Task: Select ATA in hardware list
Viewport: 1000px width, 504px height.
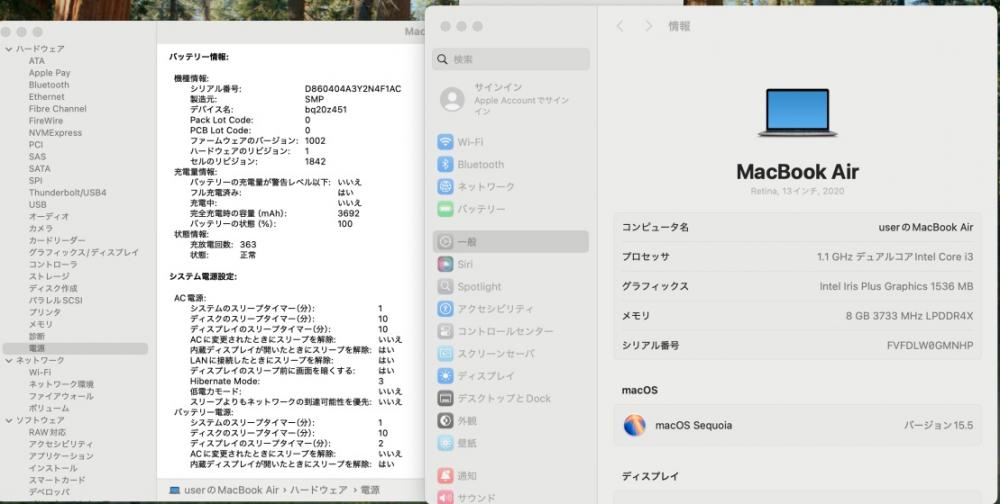Action: 36,61
